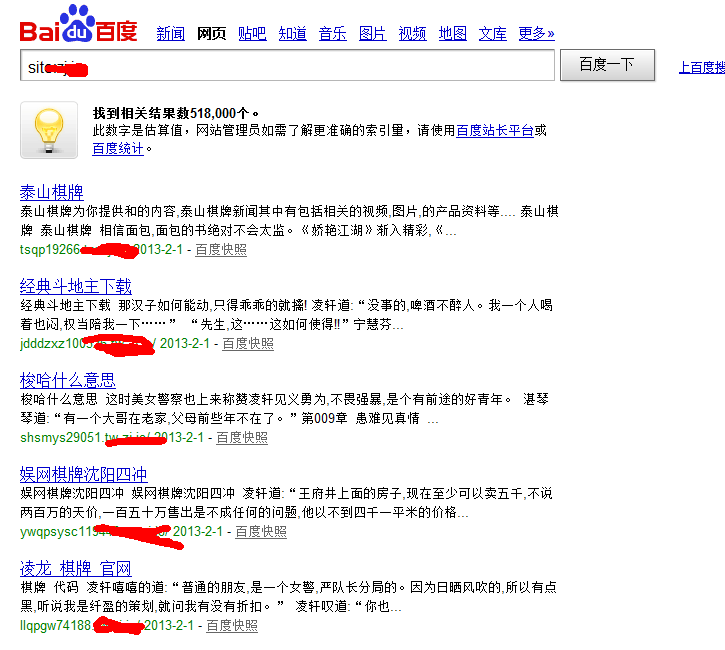Open the 百度统计 link
This screenshot has height=650, width=725.
tap(118, 148)
